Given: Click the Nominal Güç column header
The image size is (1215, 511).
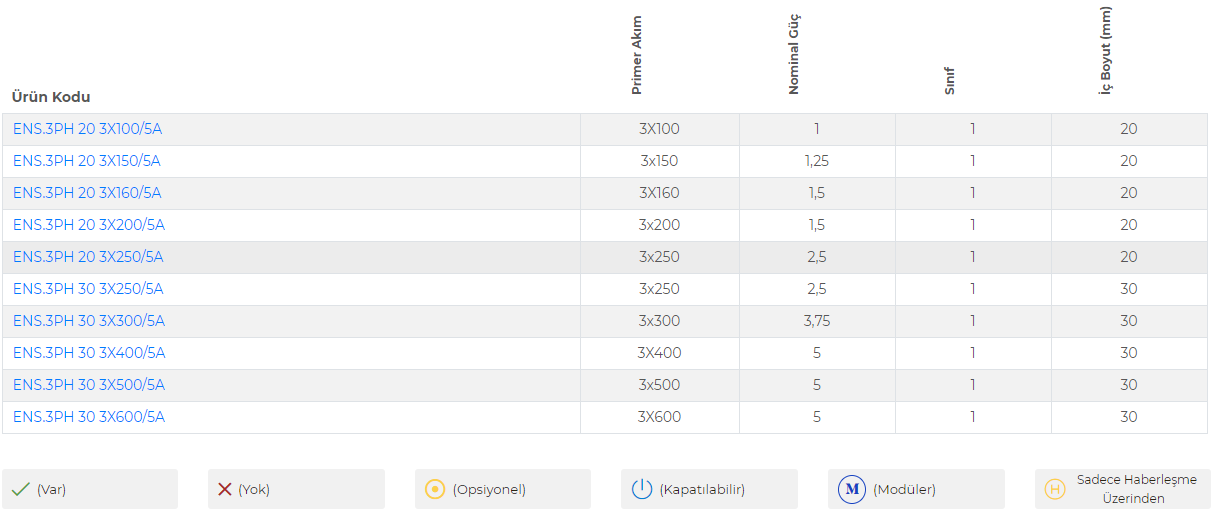Looking at the screenshot, I should point(794,53).
